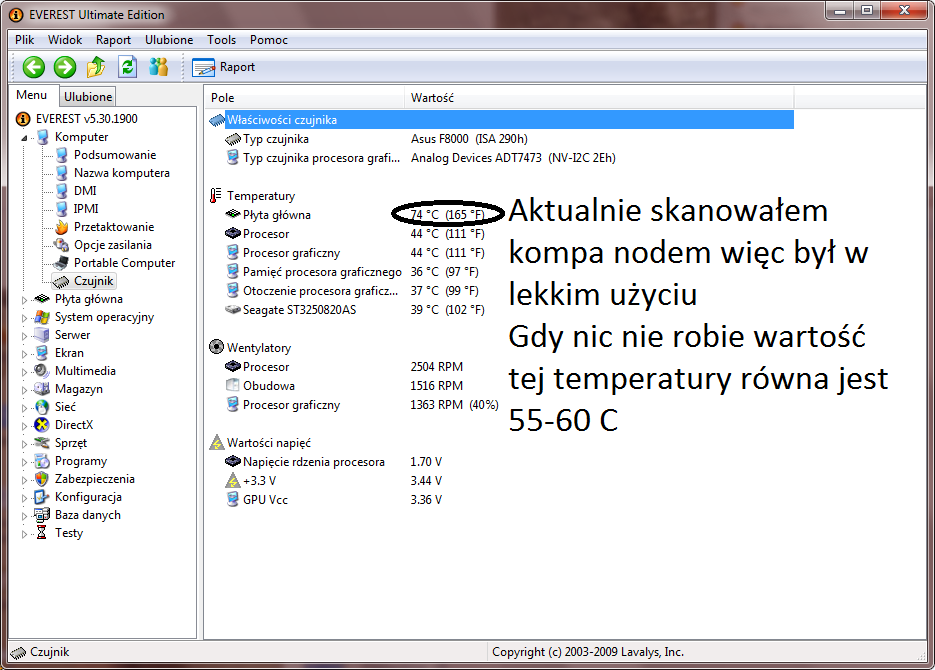Select Pamięć procesora graficznego row
The height and width of the screenshot is (670, 935).
(x=500, y=272)
